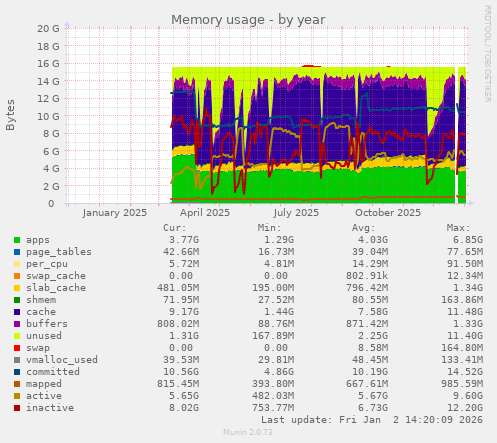497x443 pixels.
Task: Select the 'shmem' legend label
Action: (x=41, y=300)
